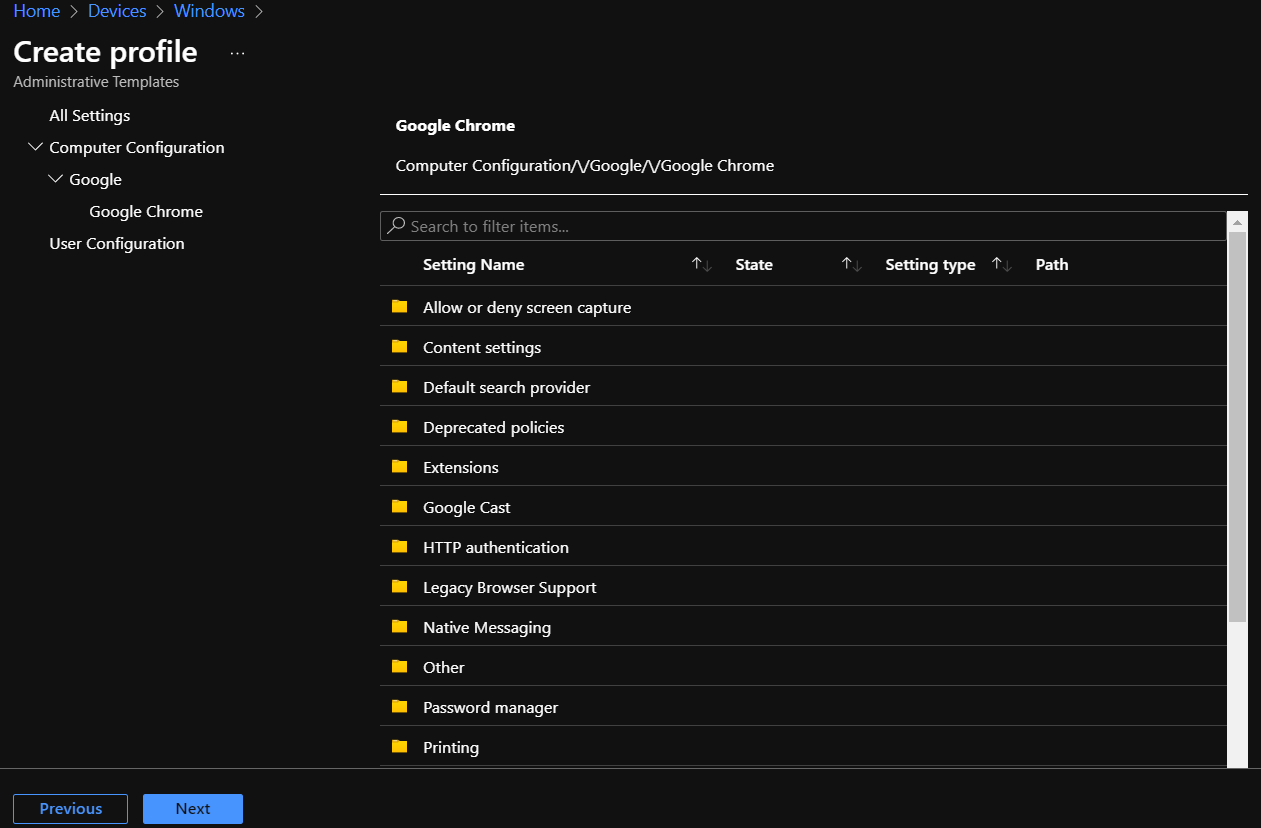The image size is (1261, 828).
Task: Click the folder icon beside Content settings
Action: point(400,346)
